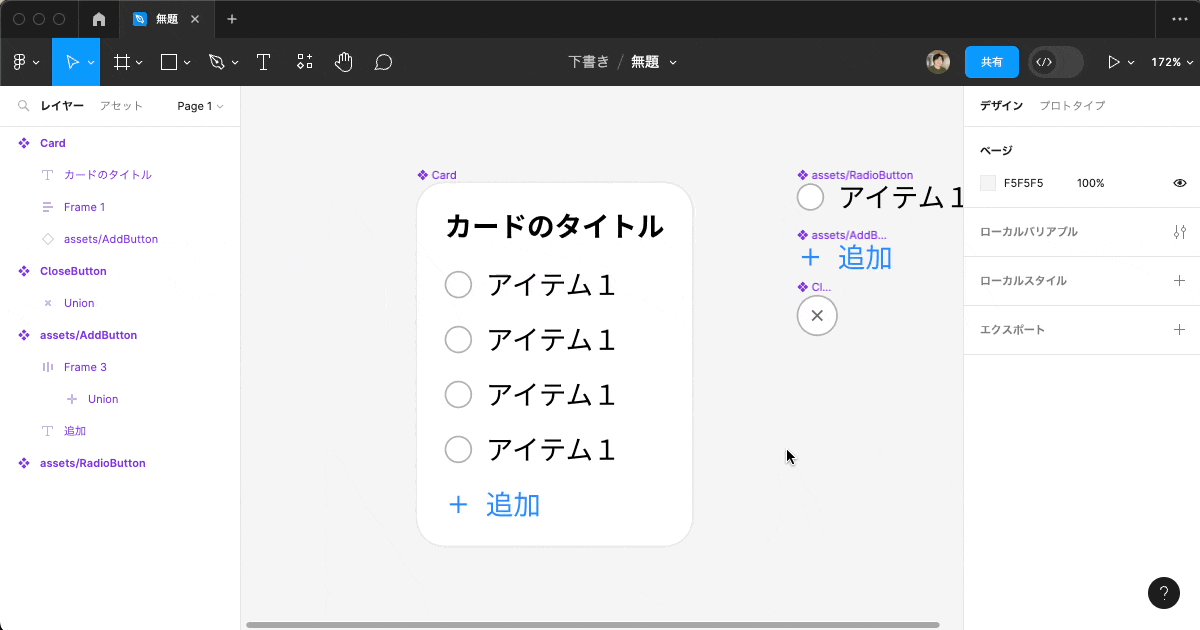Select the second radio button in card
The image size is (1200, 630).
point(458,340)
